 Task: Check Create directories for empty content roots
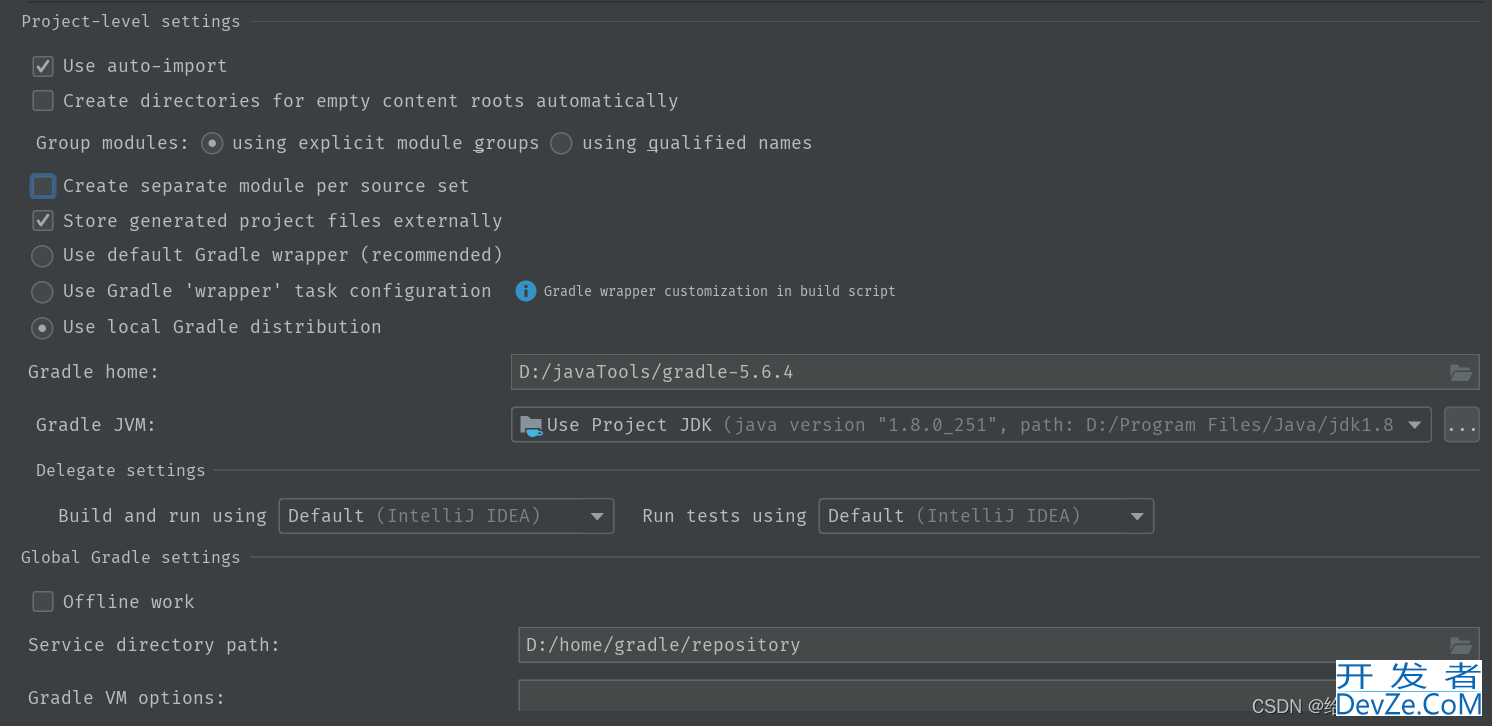(x=43, y=101)
